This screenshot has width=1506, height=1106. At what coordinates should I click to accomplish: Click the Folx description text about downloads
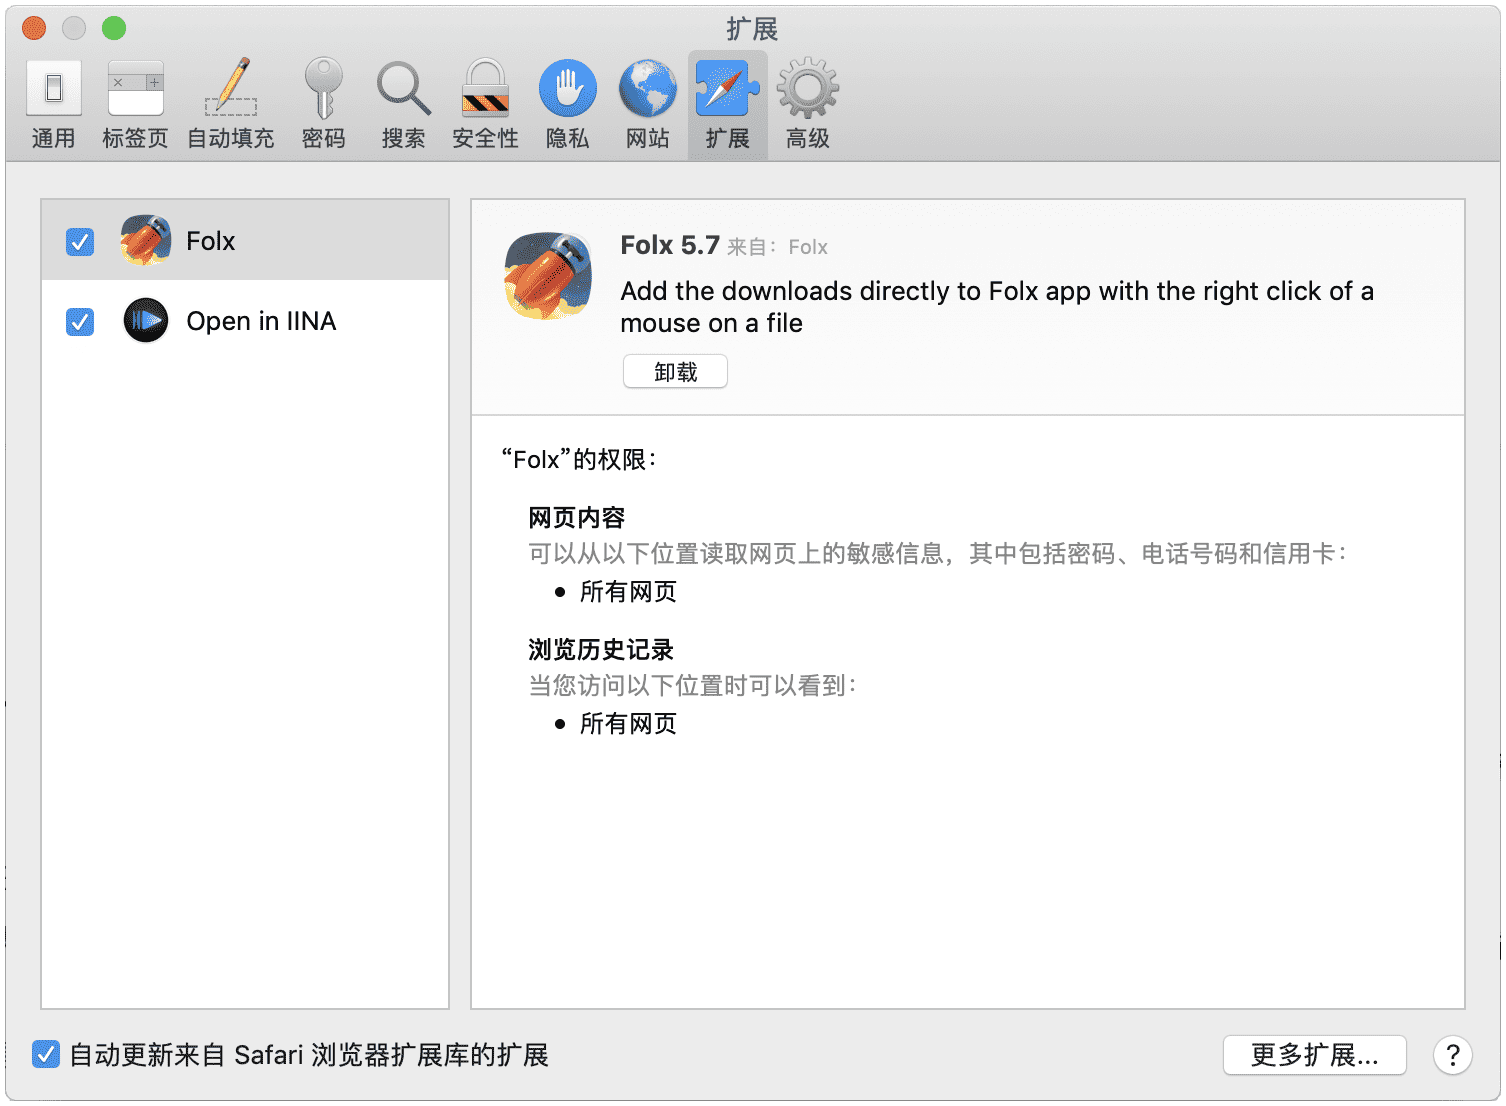click(997, 307)
